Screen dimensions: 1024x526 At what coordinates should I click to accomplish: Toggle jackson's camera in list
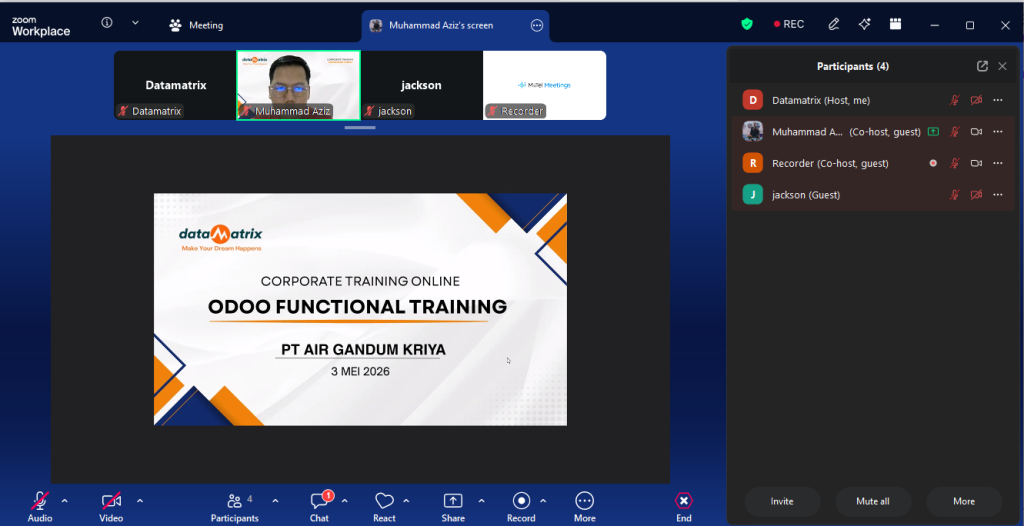tap(976, 195)
